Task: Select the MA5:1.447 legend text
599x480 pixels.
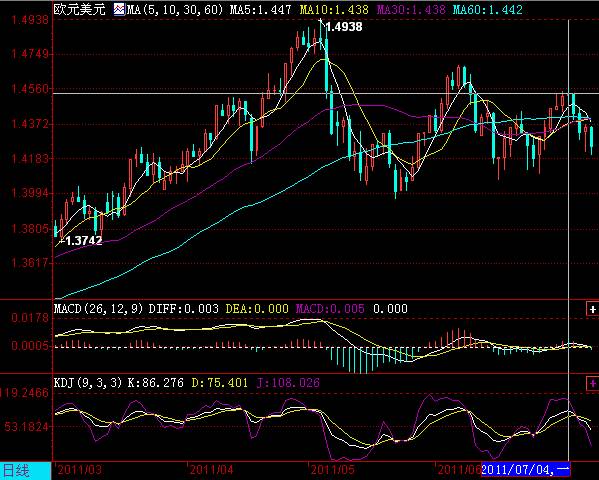Action: click(261, 10)
